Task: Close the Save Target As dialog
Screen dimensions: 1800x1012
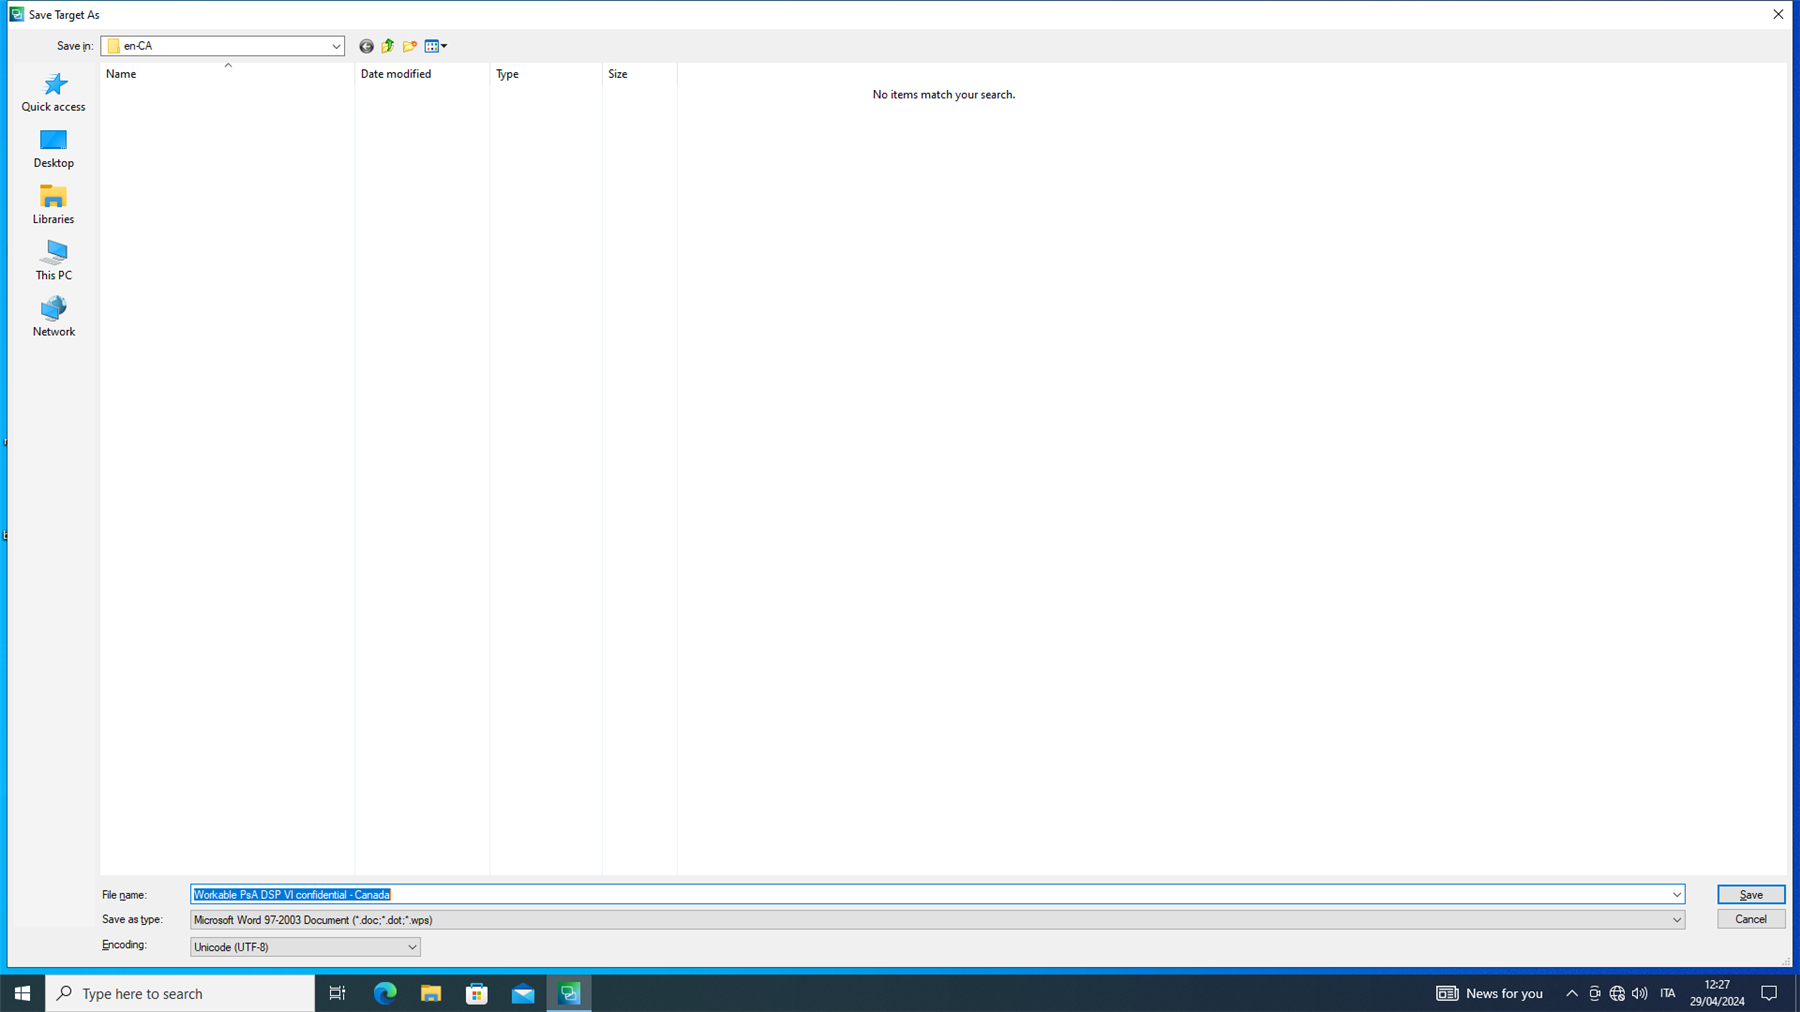Action: click(1777, 14)
